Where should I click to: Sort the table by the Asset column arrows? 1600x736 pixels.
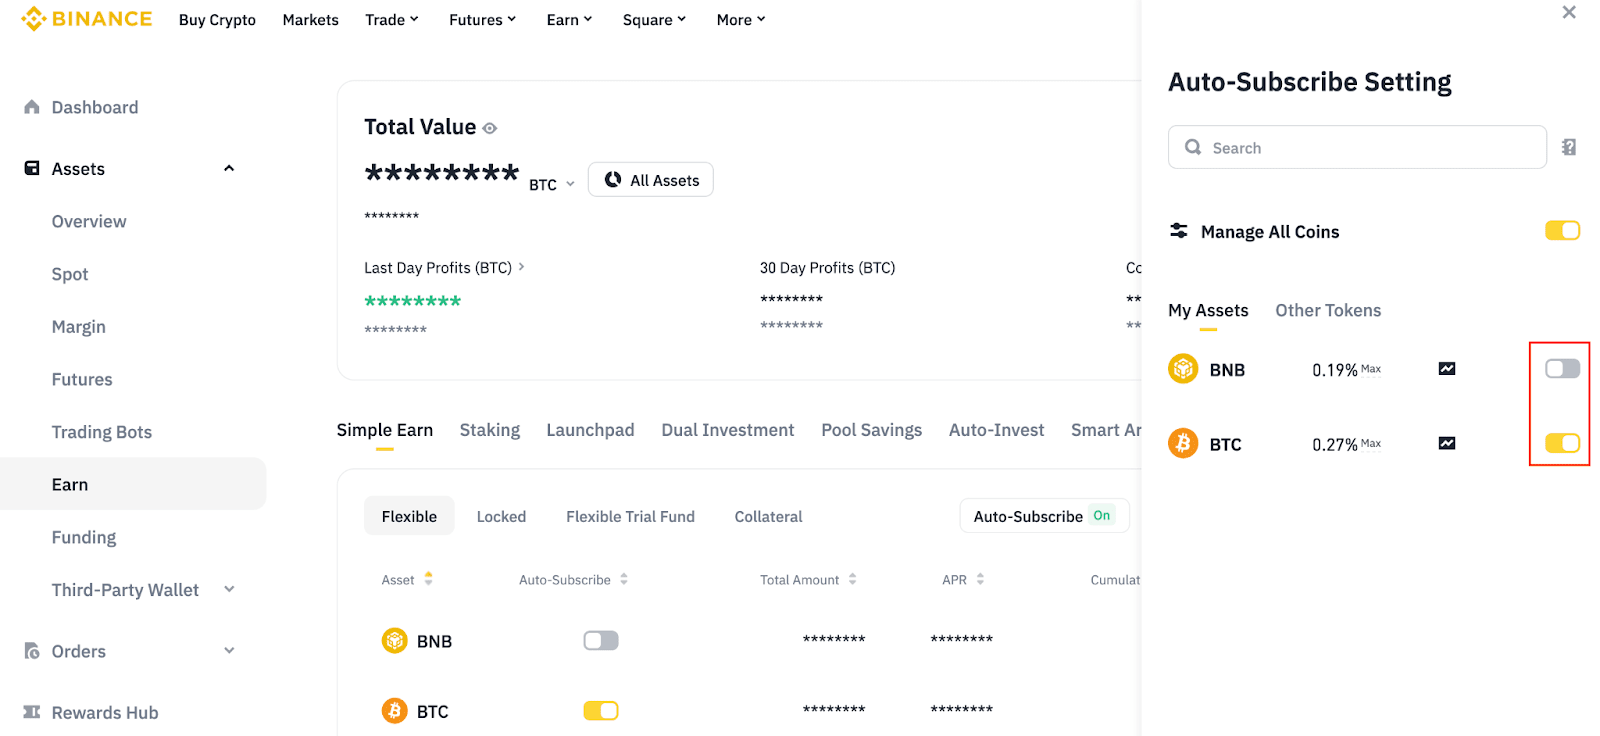(429, 579)
